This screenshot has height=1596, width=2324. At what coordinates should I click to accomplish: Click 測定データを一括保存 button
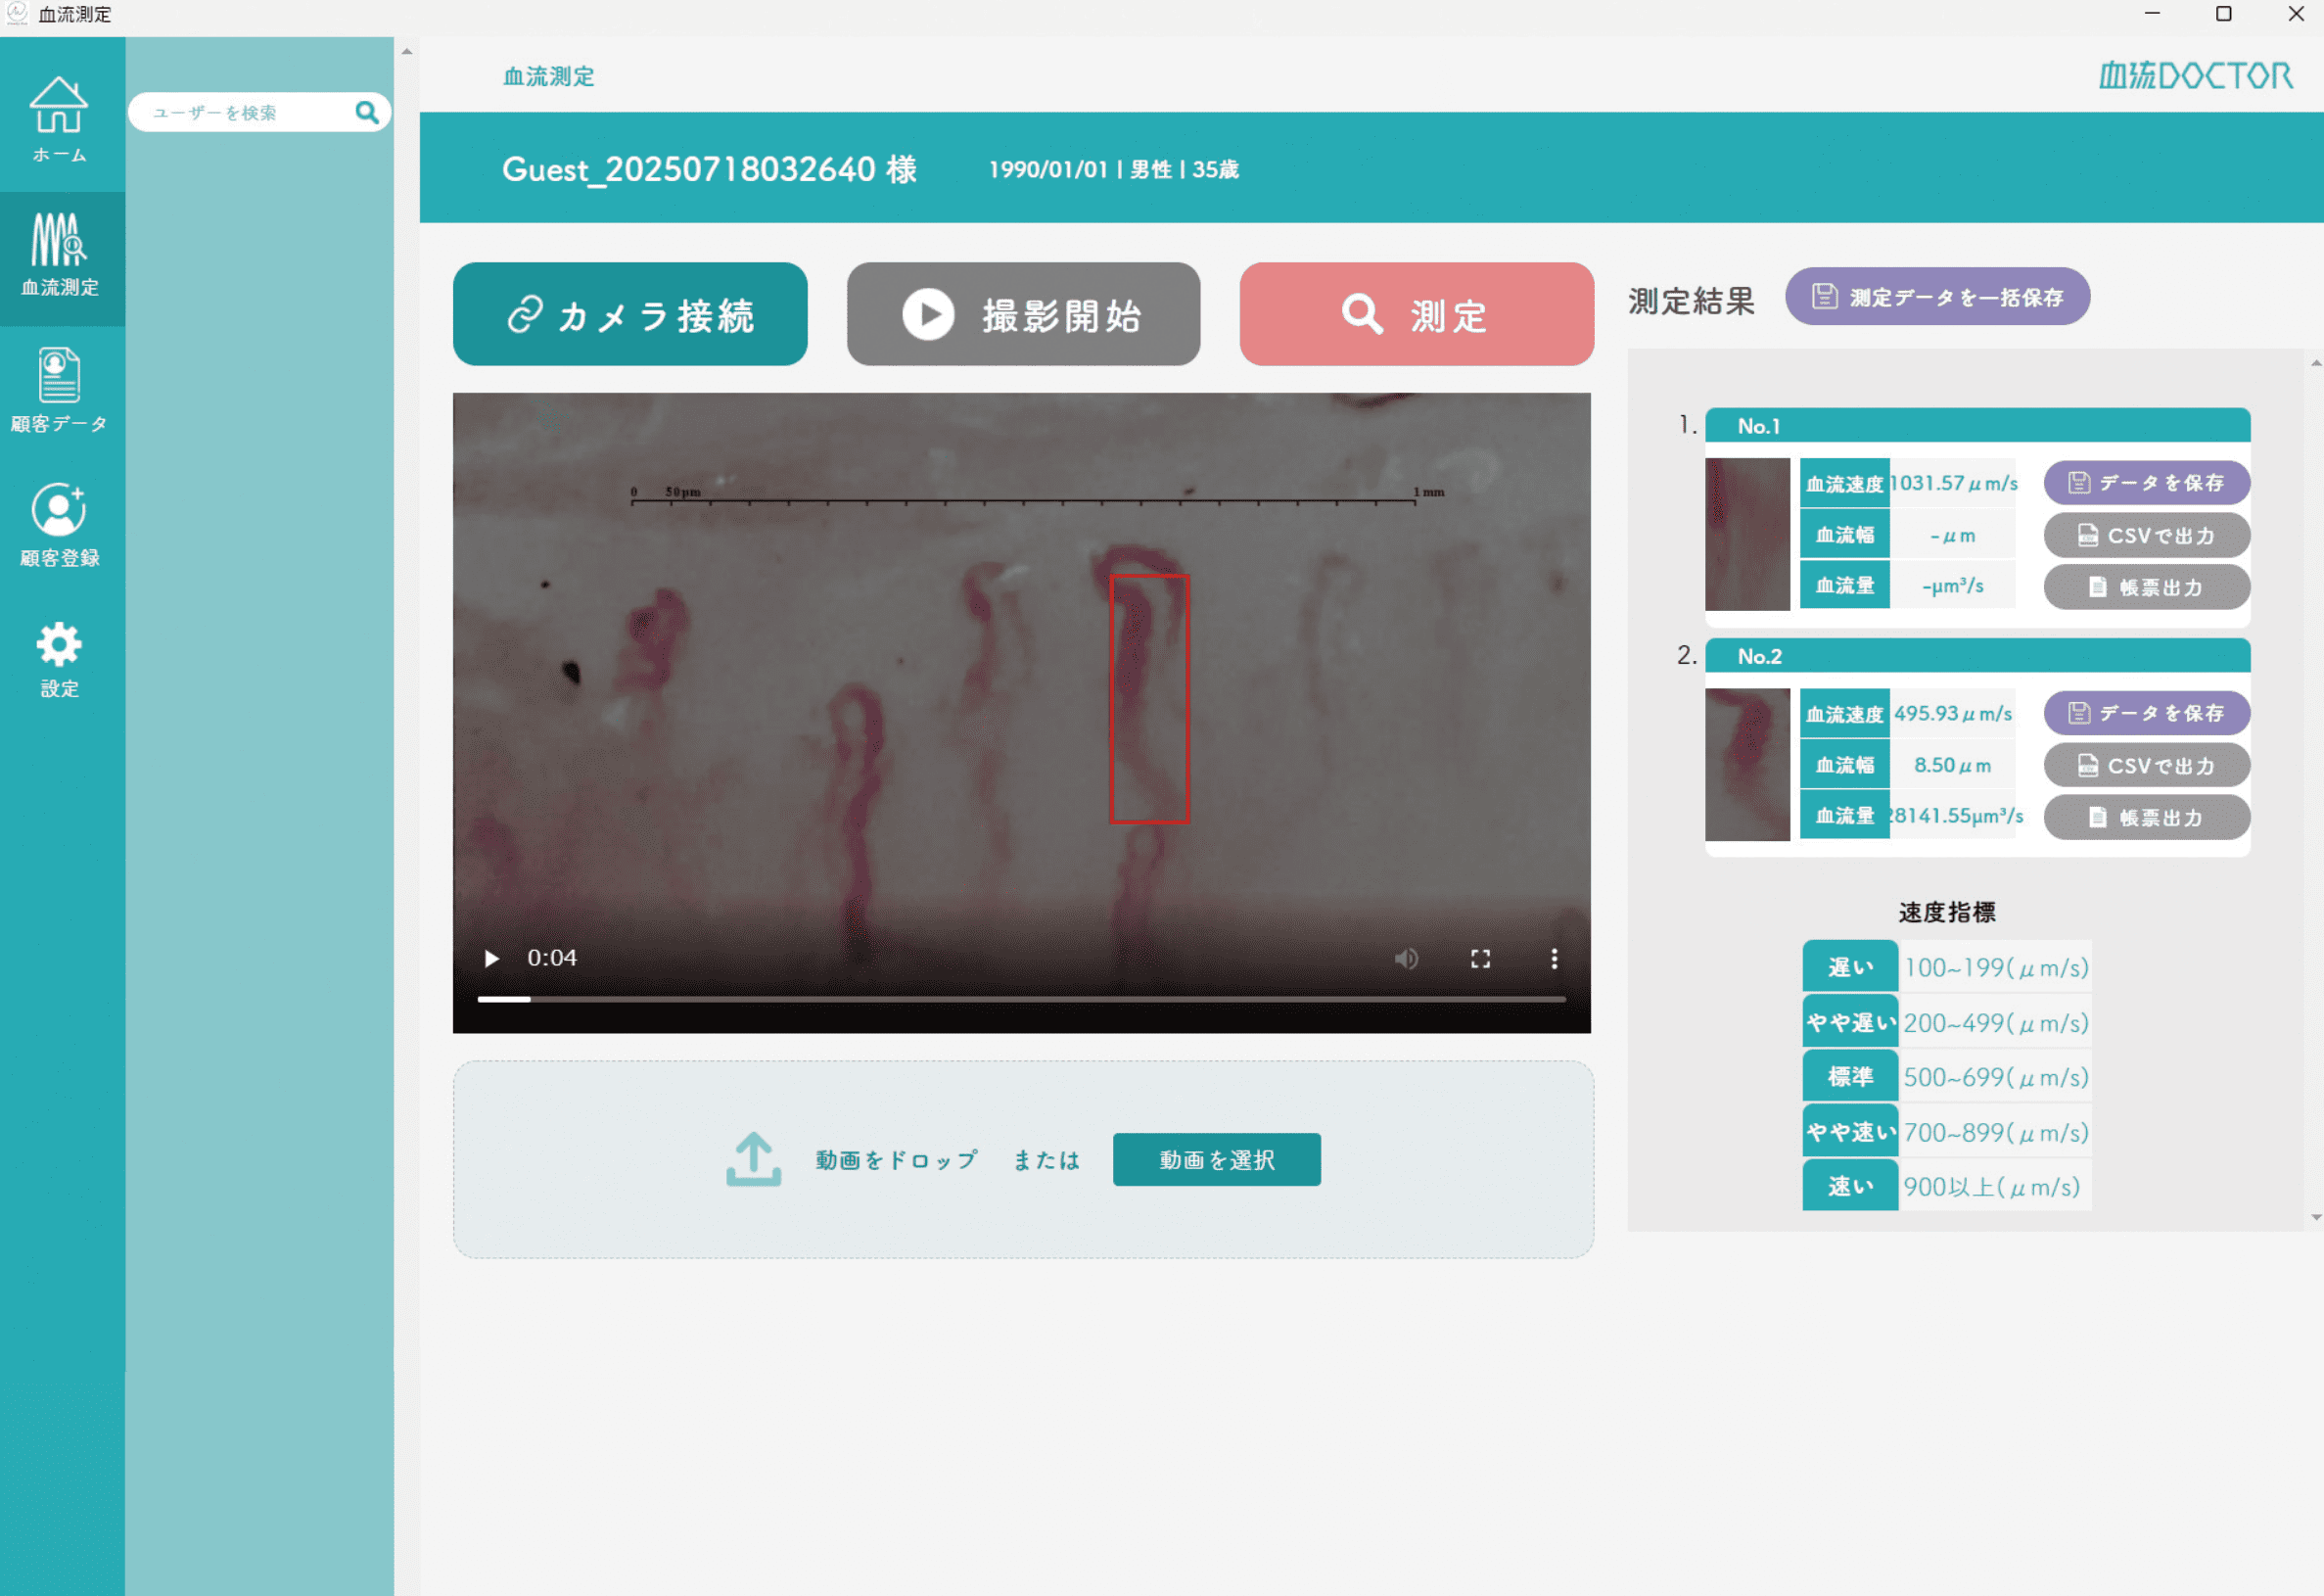click(1937, 297)
